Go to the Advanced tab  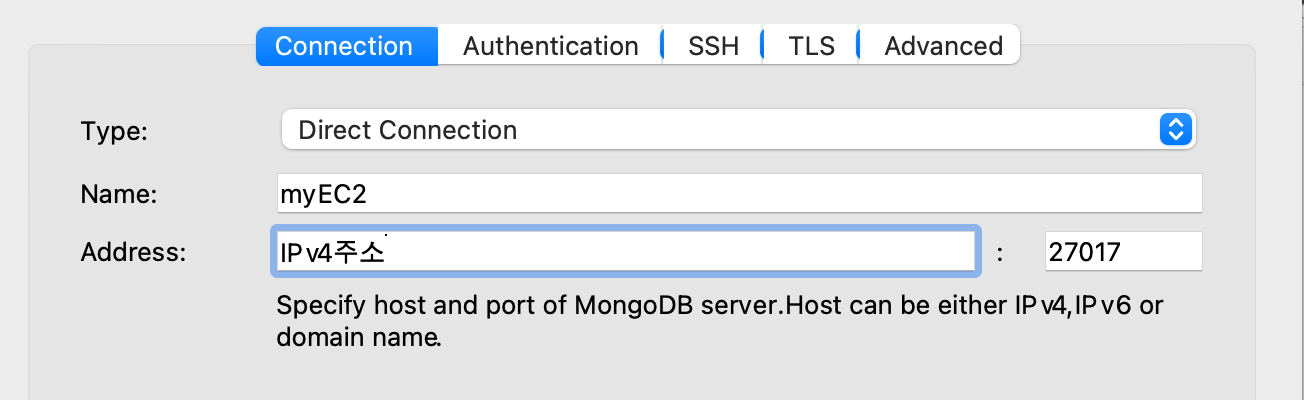click(x=942, y=46)
